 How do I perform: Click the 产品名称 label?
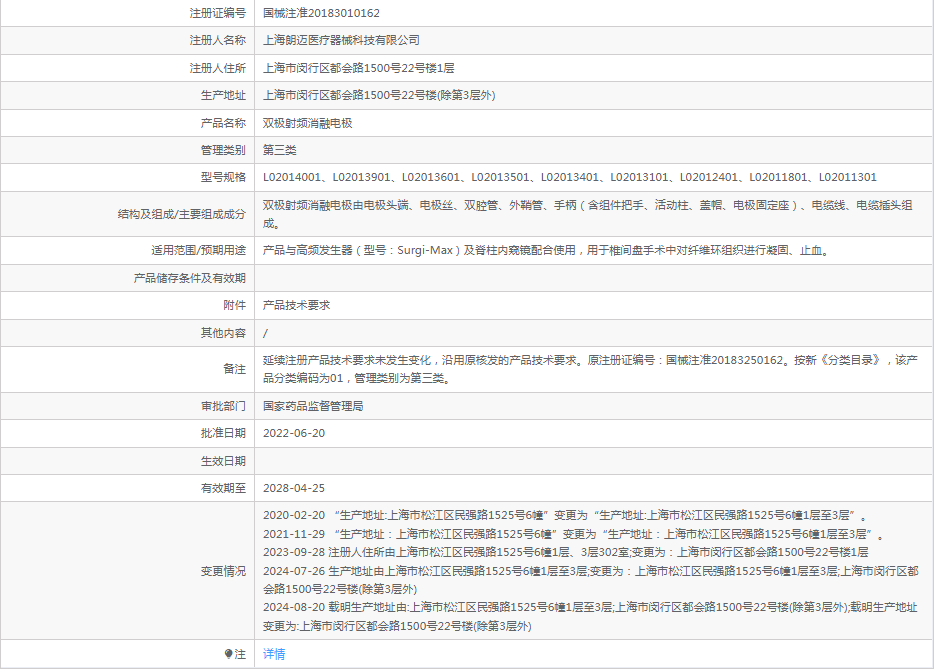click(223, 123)
